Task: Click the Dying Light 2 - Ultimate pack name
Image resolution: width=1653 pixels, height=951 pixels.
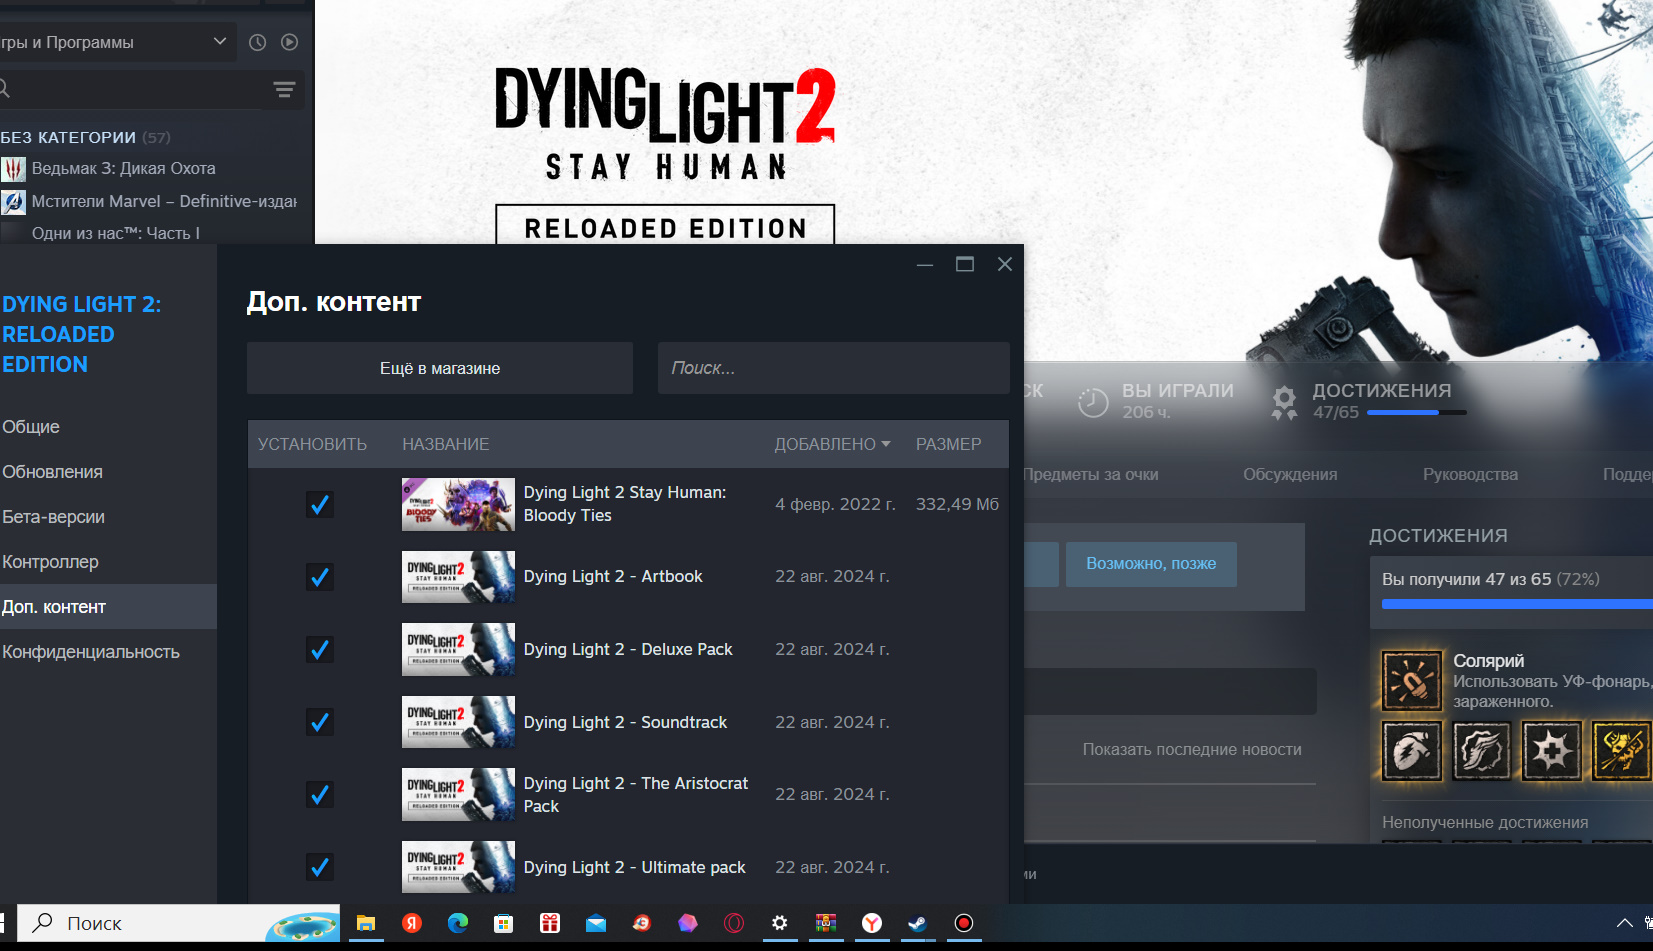Action: pyautogui.click(x=634, y=867)
